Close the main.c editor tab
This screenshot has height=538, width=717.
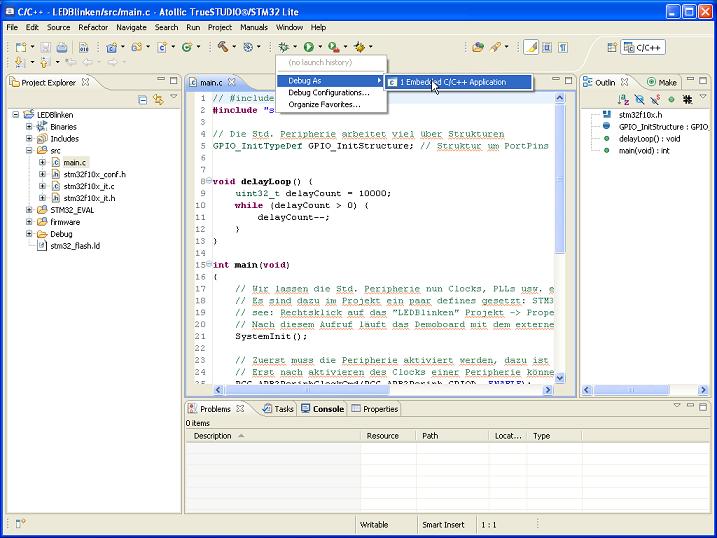pyautogui.click(x=232, y=82)
